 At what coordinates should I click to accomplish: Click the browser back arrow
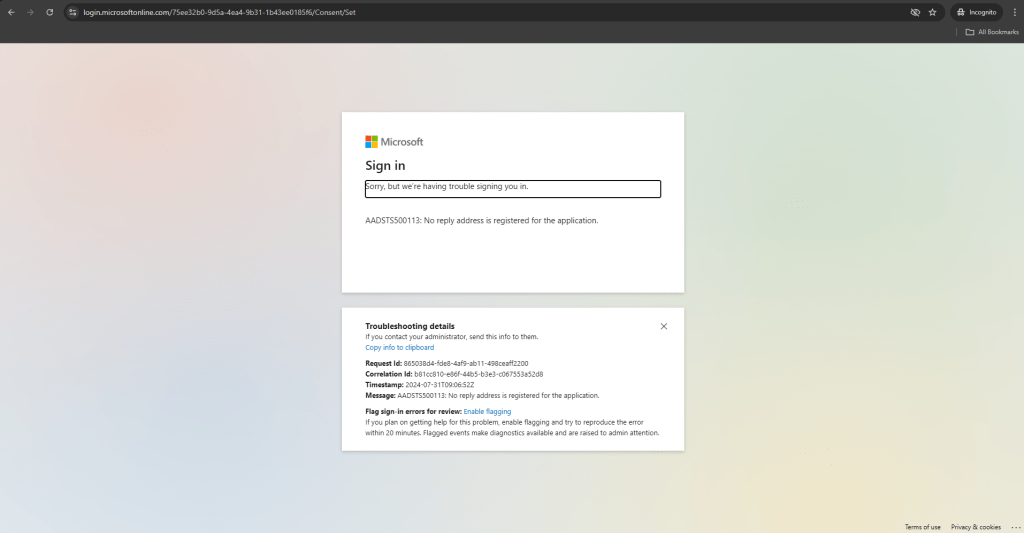11,12
